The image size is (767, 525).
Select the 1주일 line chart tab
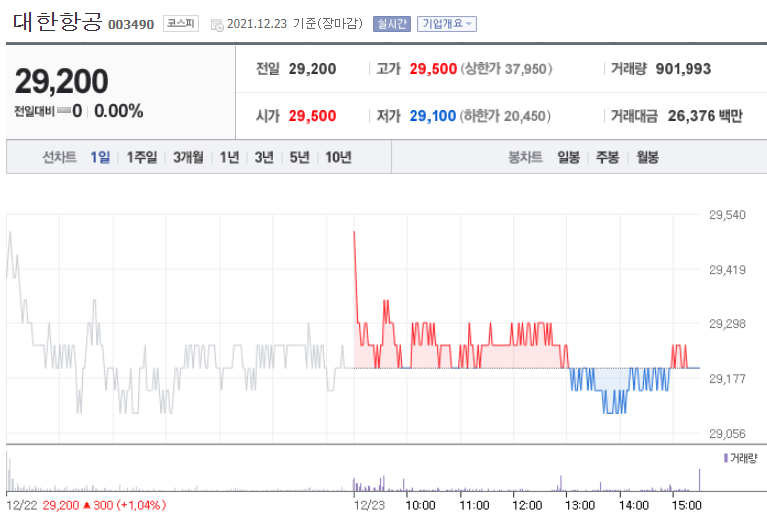tap(142, 157)
